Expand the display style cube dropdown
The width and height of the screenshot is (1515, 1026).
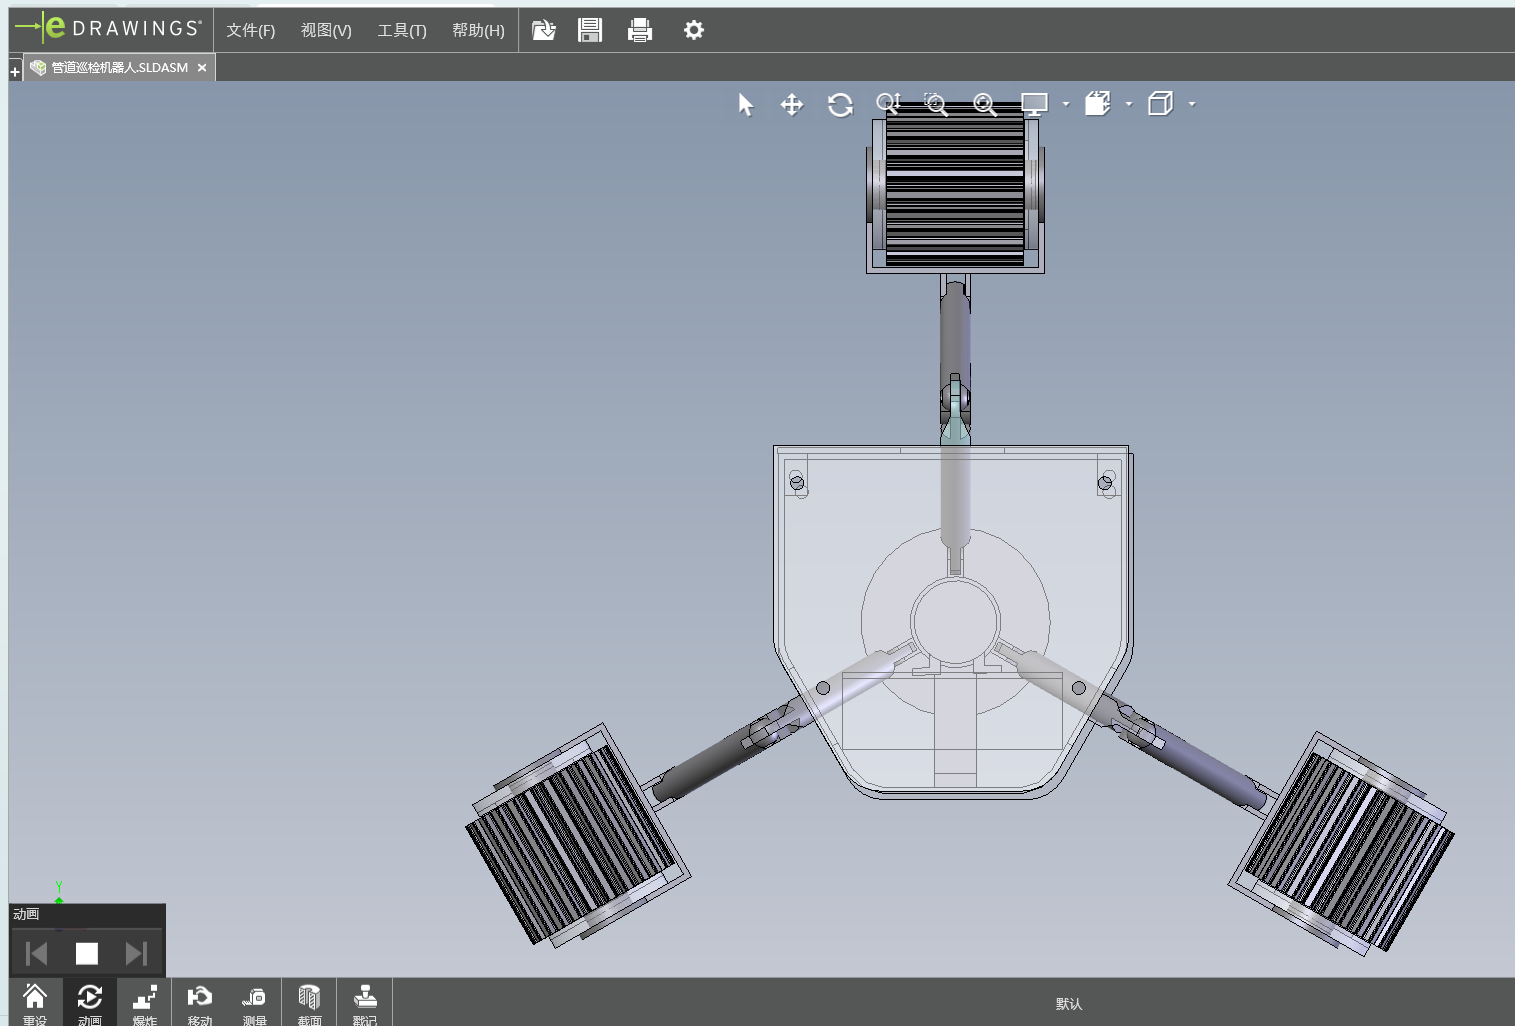(x=1192, y=104)
